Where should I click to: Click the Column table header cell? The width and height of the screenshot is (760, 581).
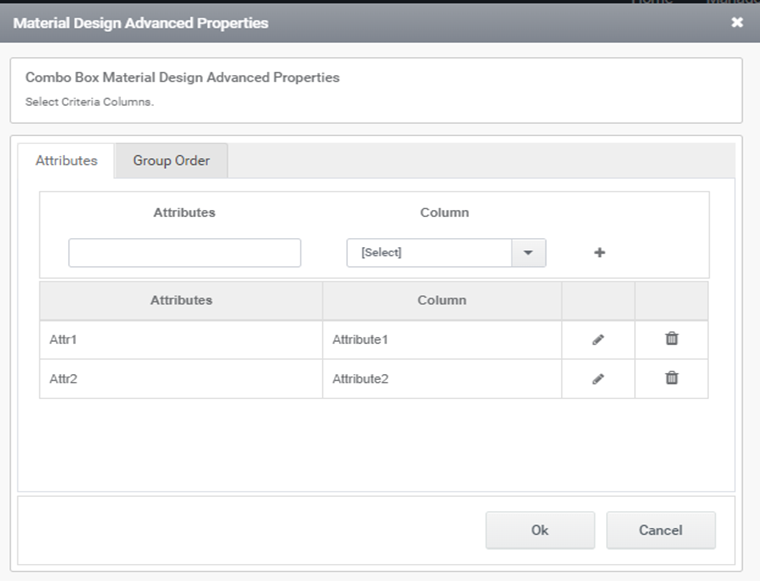441,300
